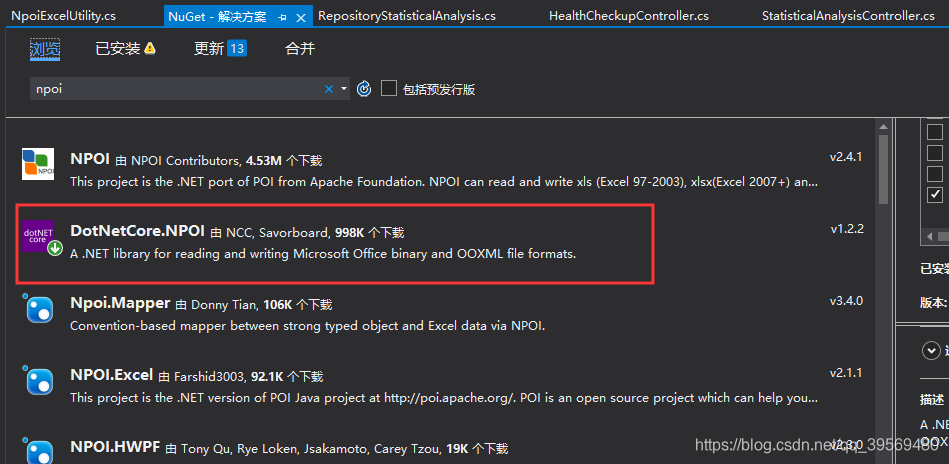Image resolution: width=949 pixels, height=464 pixels.
Task: Click the '998K 个下载' download count
Action: point(369,232)
